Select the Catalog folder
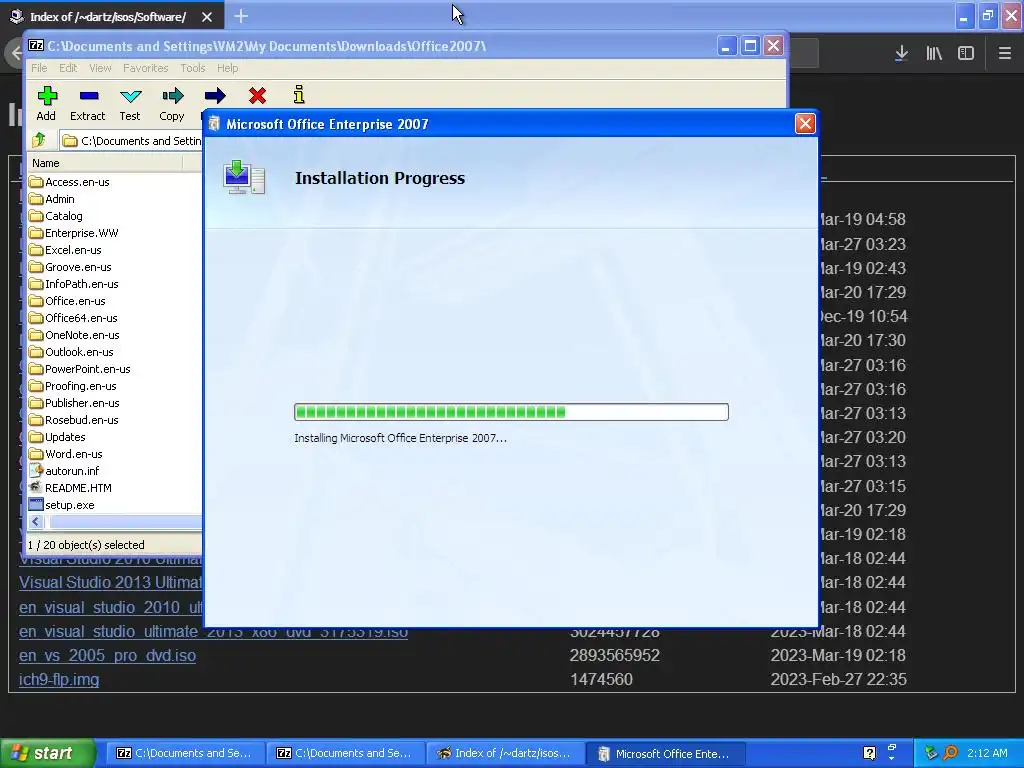Viewport: 1024px width, 768px height. [56, 216]
